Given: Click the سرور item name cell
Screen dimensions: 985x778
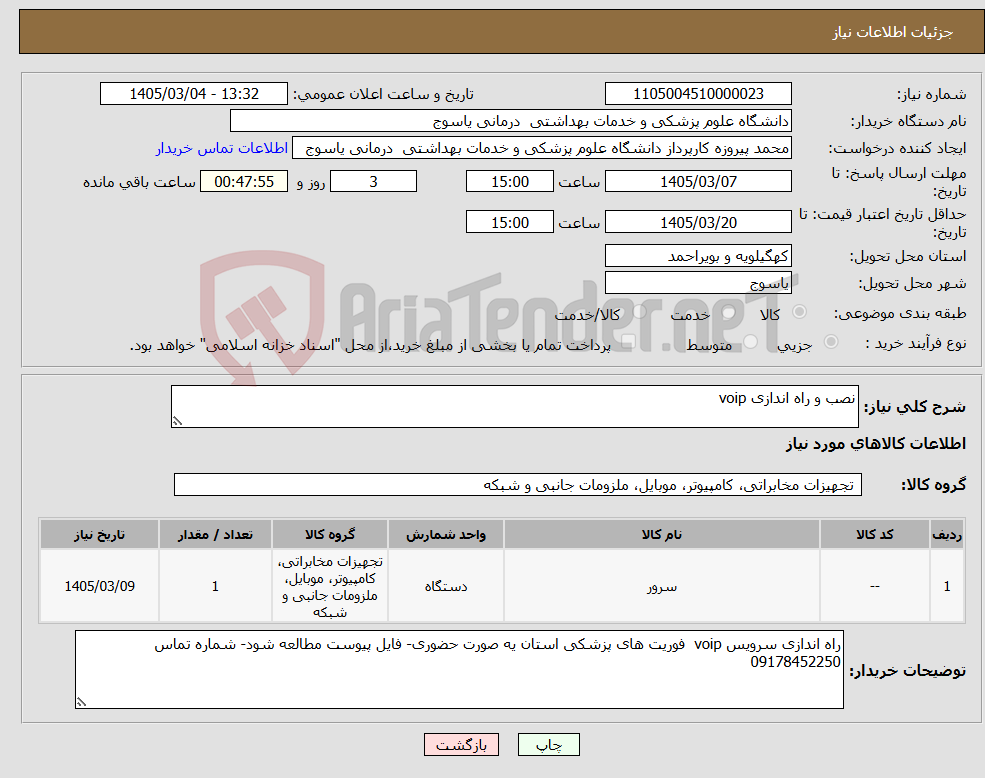Looking at the screenshot, I should pos(661,586).
